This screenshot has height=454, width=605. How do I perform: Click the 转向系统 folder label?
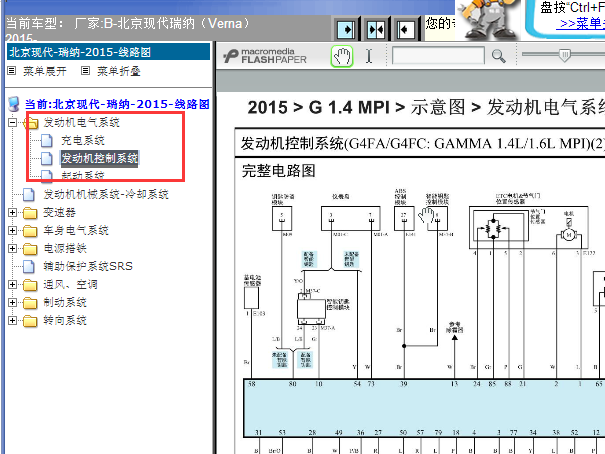pos(65,321)
